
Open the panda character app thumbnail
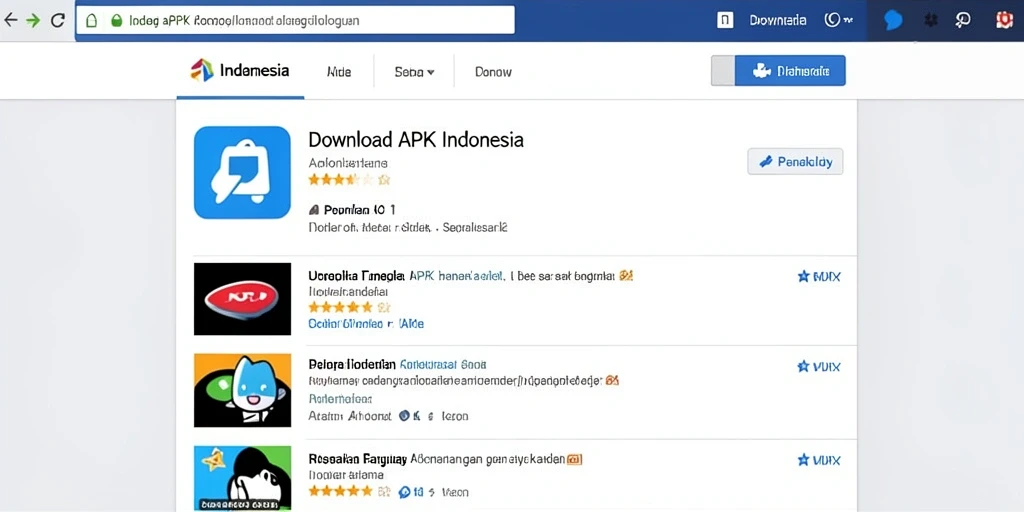pyautogui.click(x=242, y=478)
